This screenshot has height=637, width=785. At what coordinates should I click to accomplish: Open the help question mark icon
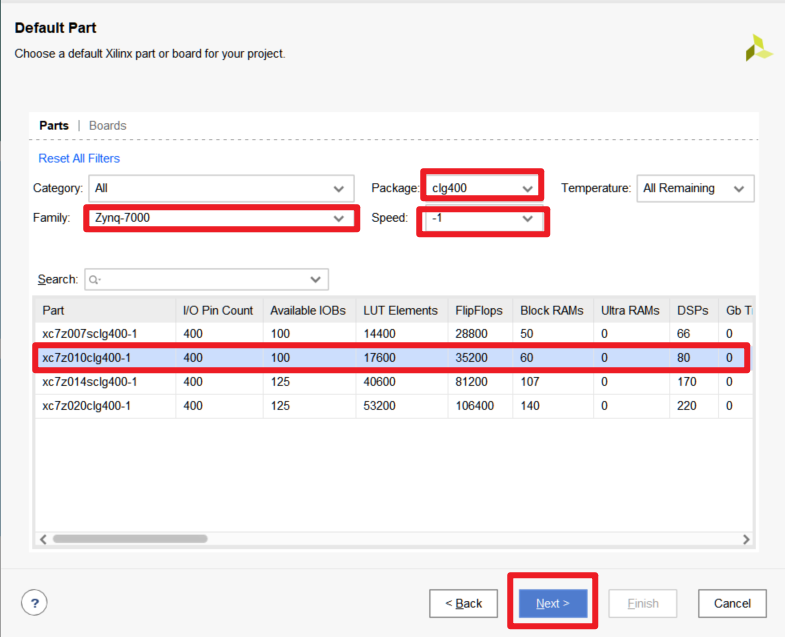point(34,602)
